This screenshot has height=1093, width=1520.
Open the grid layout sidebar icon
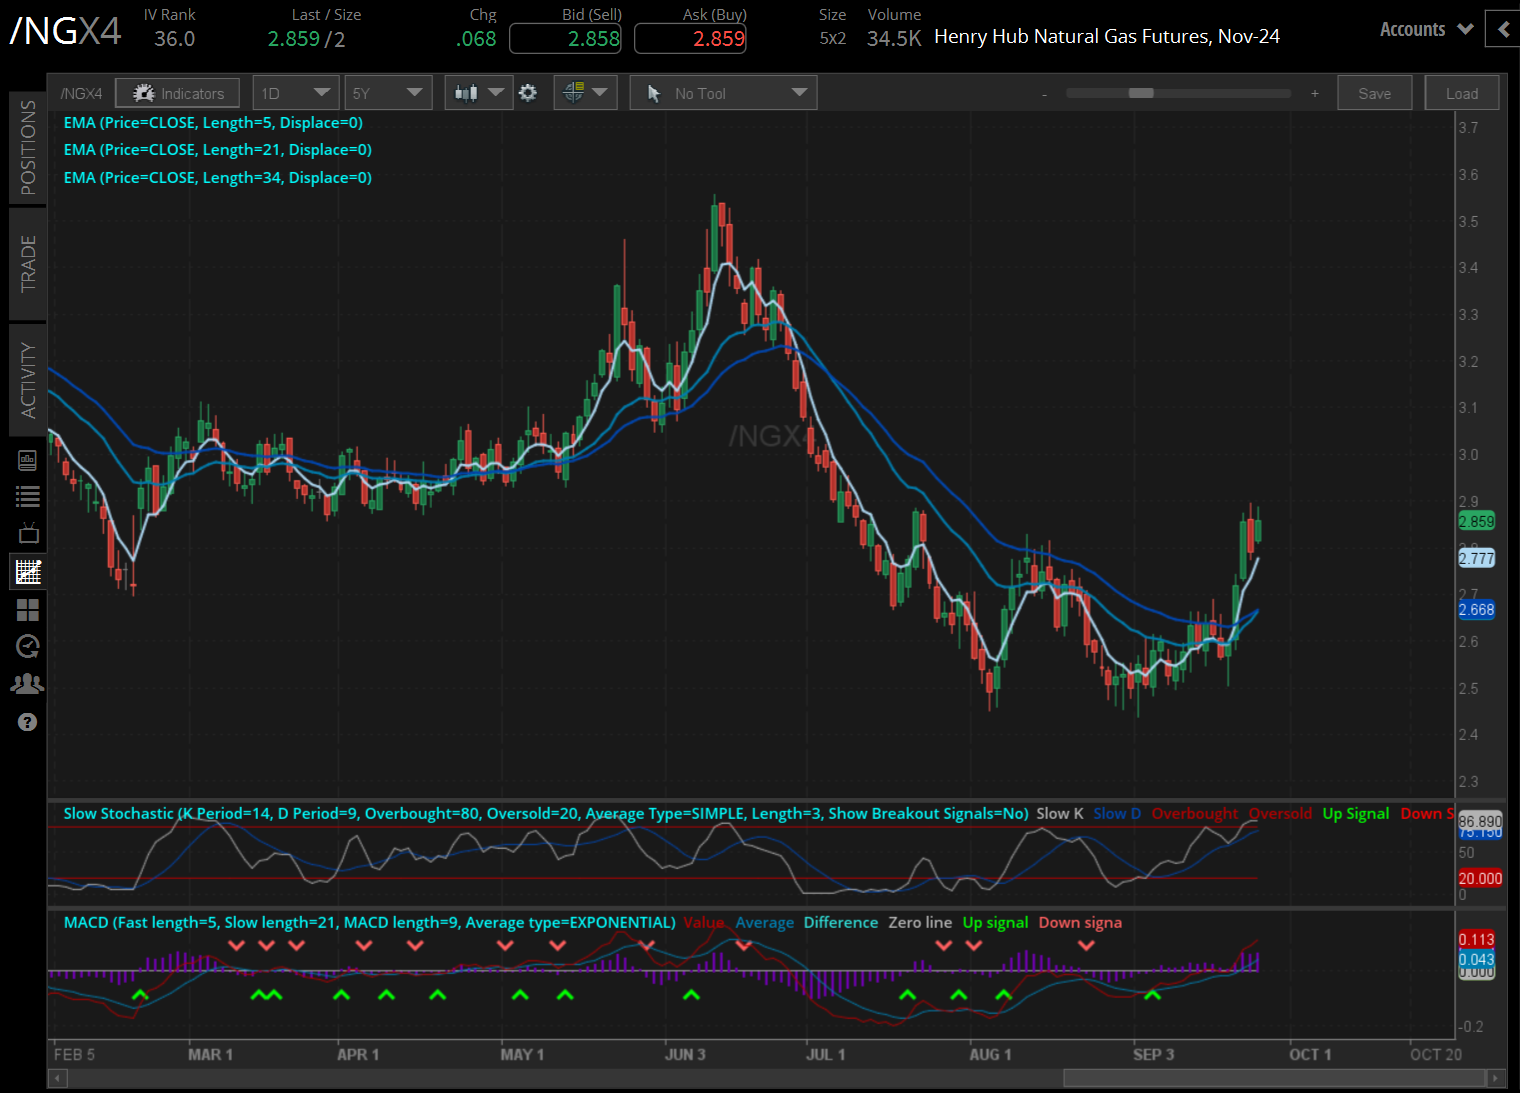(x=27, y=610)
